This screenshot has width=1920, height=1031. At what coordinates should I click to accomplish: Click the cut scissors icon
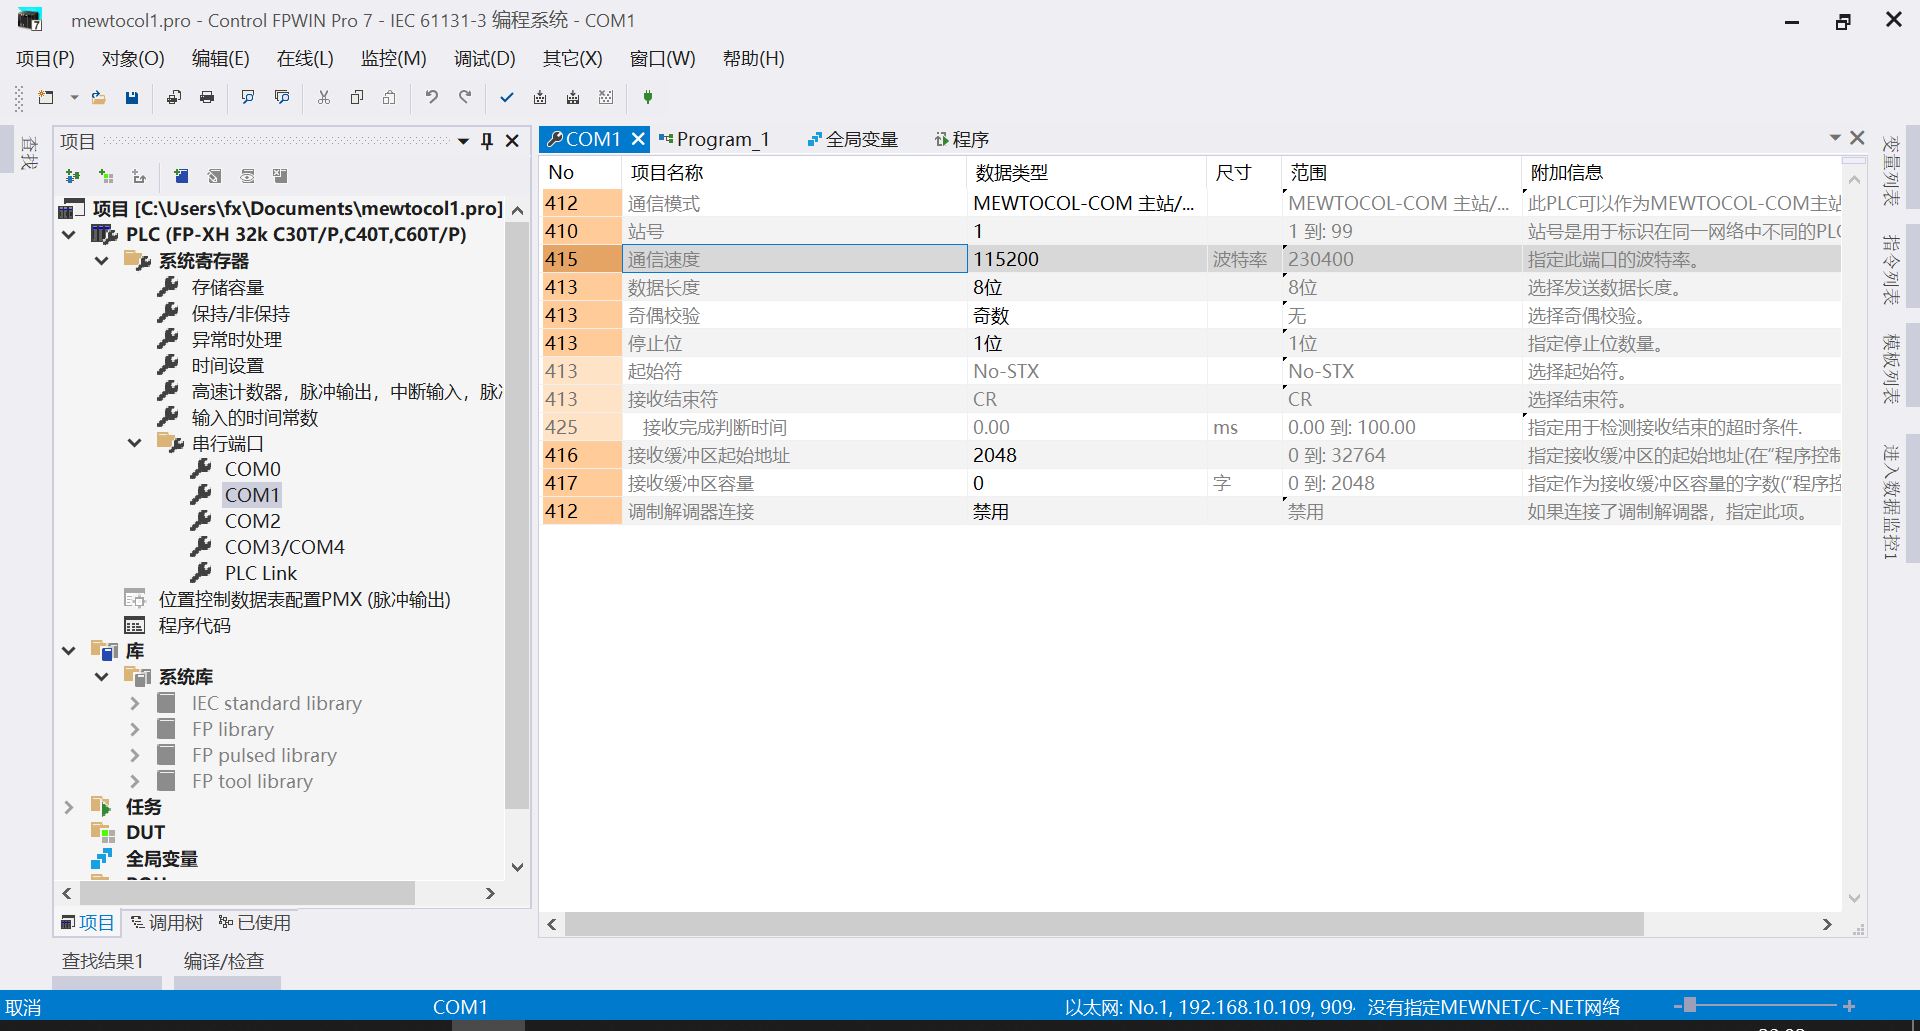pyautogui.click(x=323, y=97)
